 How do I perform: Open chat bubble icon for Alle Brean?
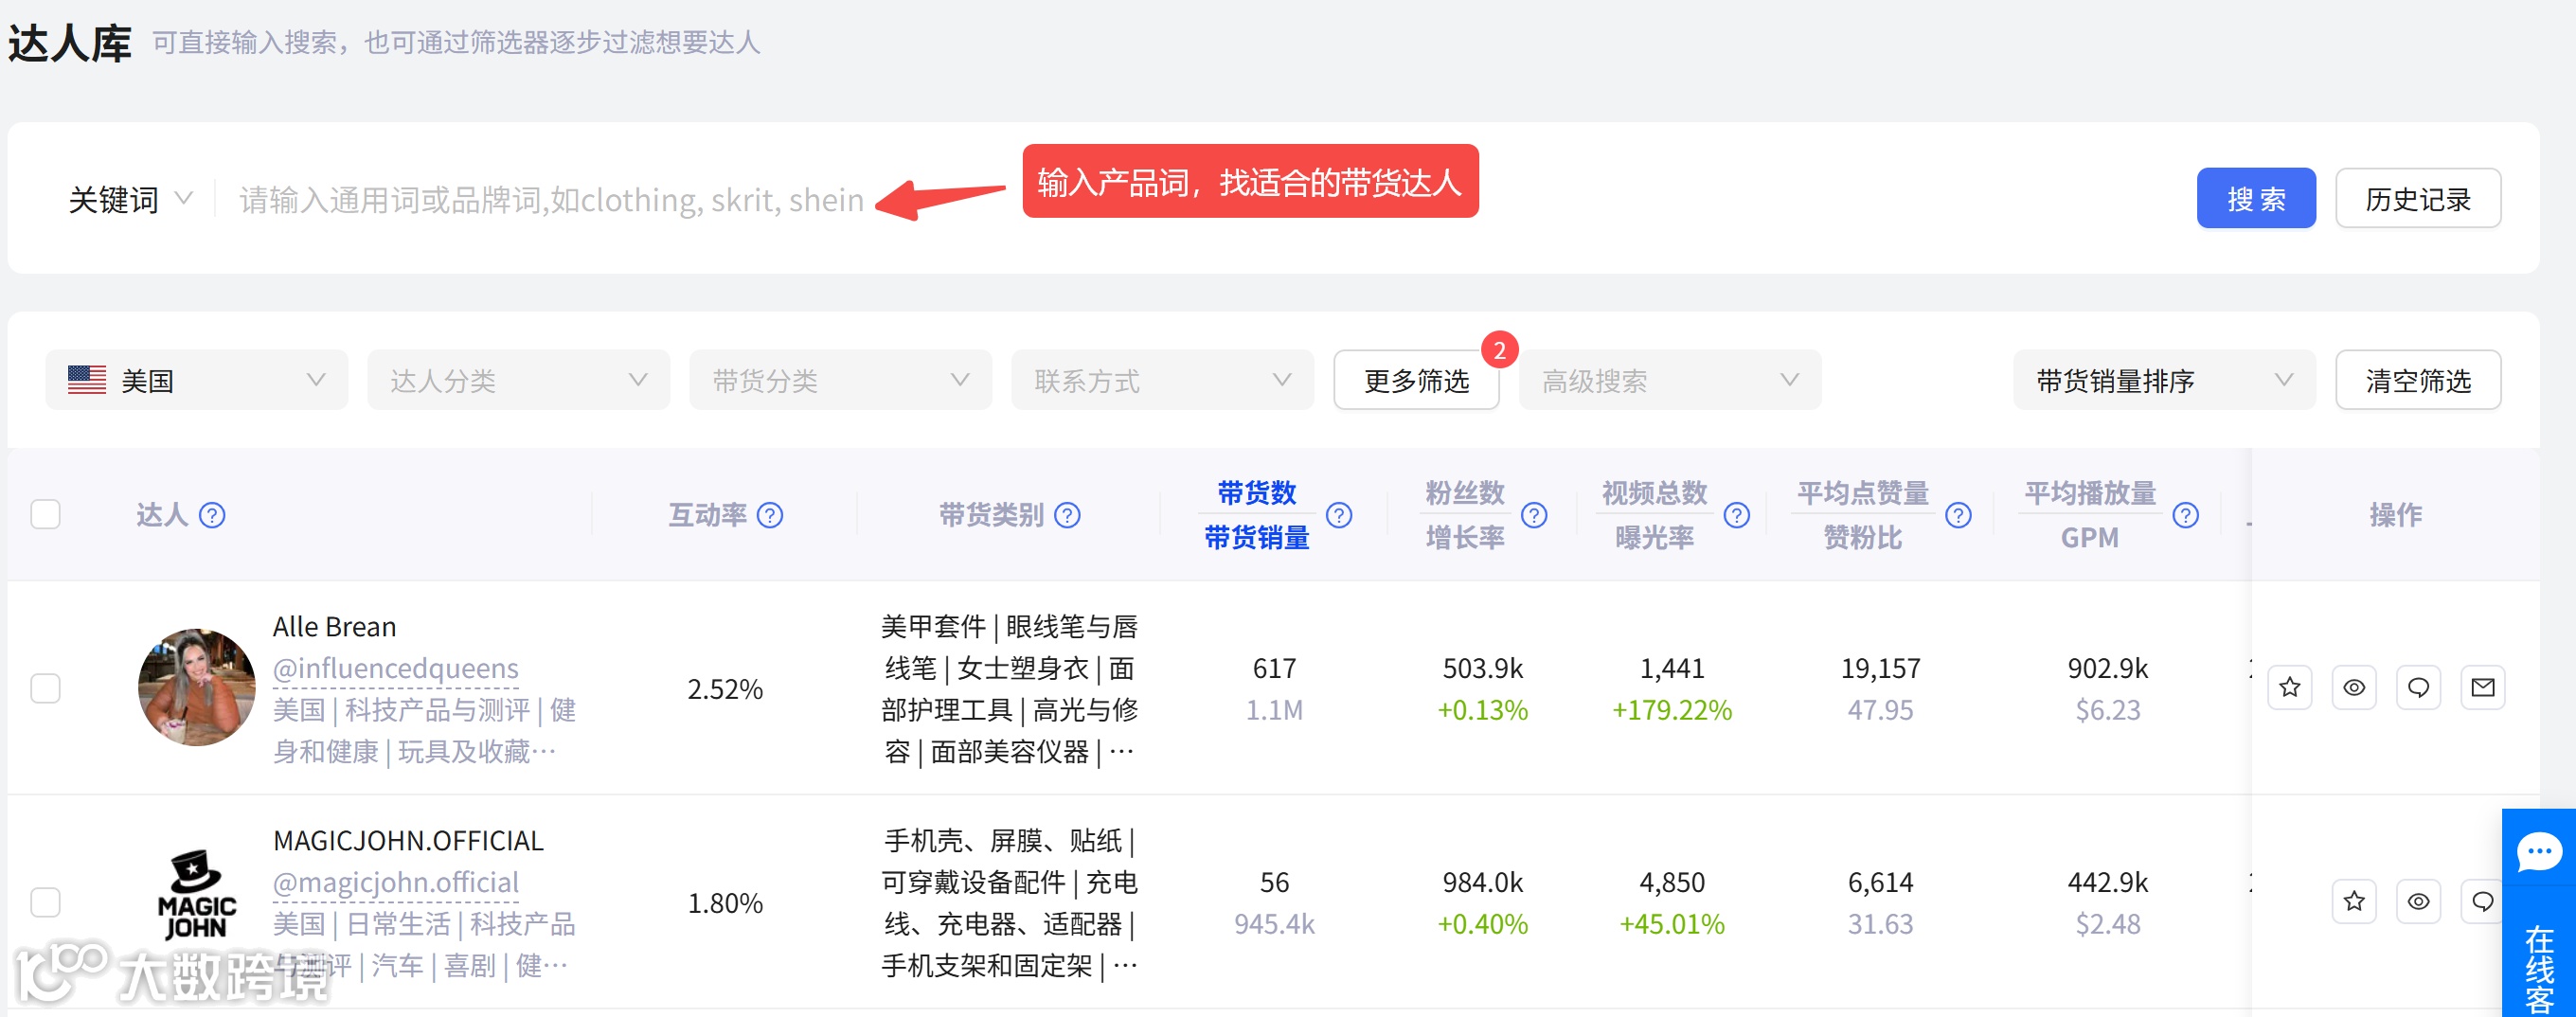pyautogui.click(x=2418, y=688)
